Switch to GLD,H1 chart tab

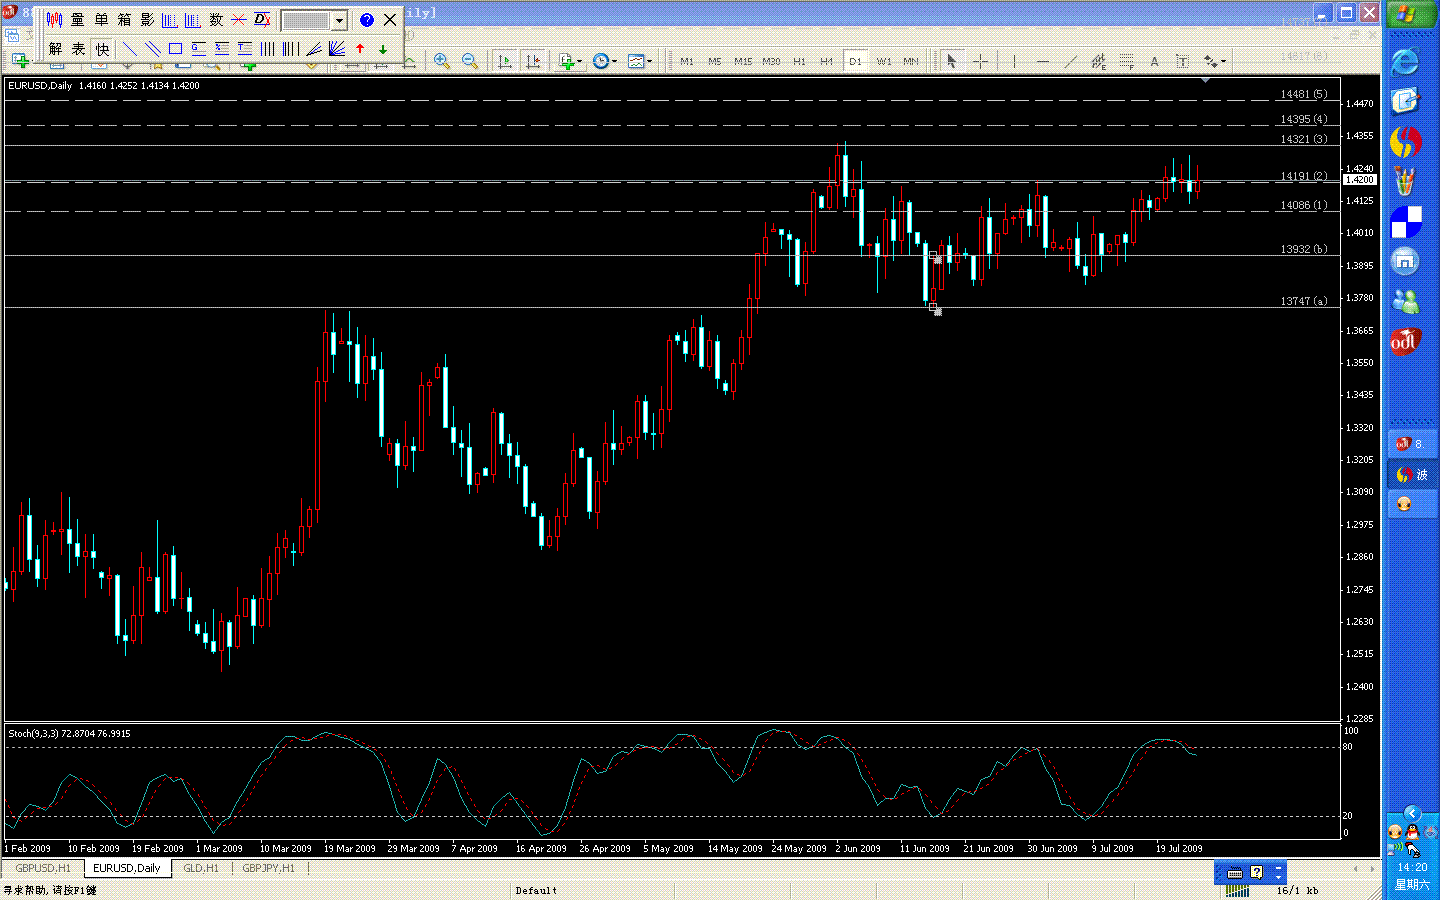(x=201, y=868)
